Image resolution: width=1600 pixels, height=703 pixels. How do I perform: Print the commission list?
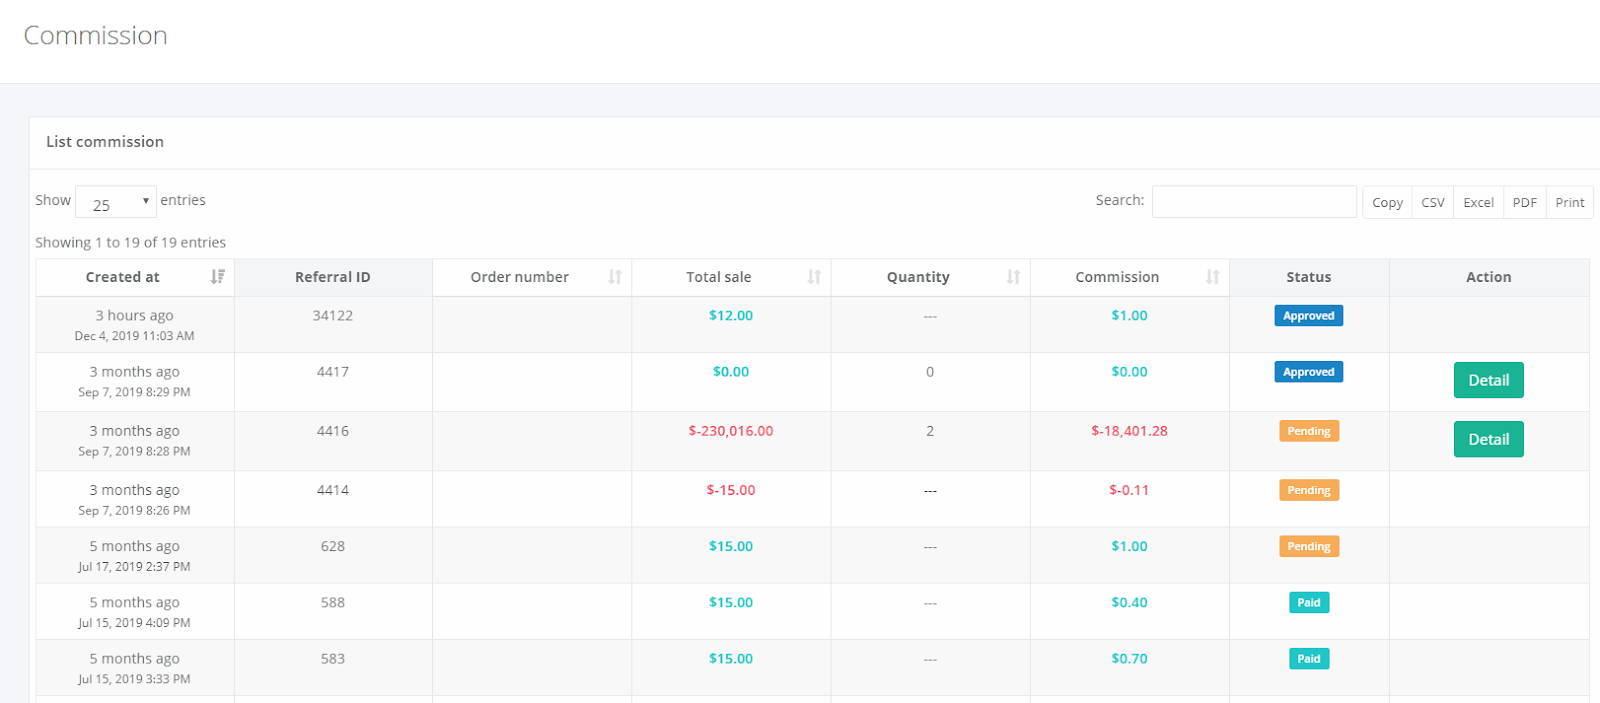point(1569,202)
